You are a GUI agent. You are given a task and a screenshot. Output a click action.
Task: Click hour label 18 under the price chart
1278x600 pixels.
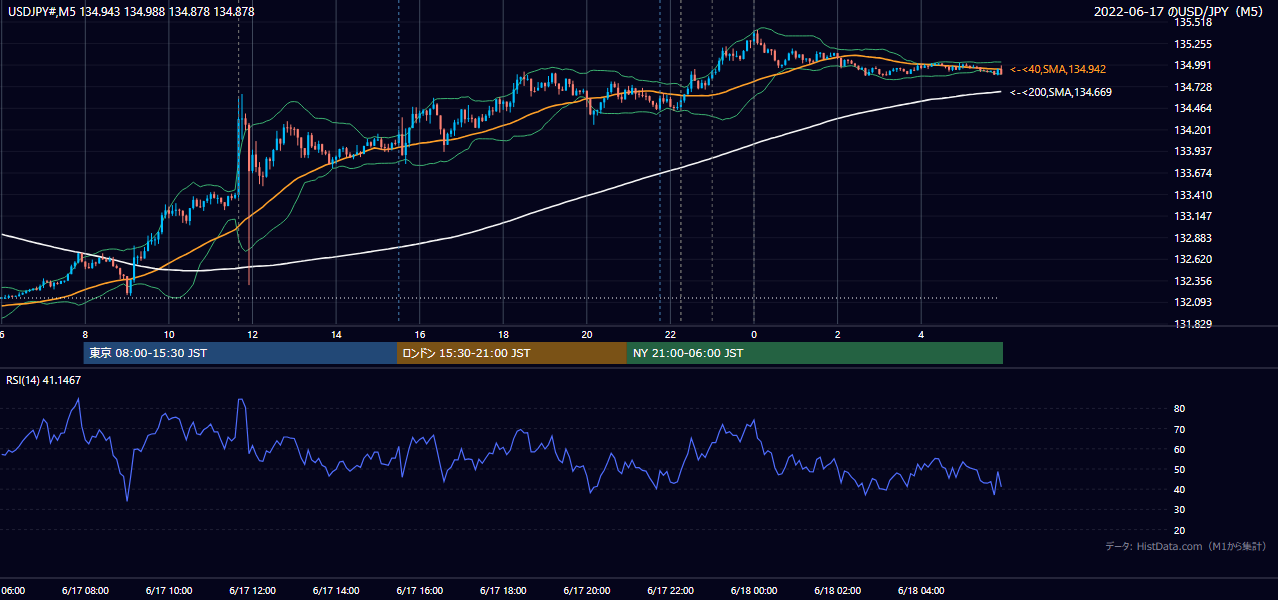pyautogui.click(x=503, y=334)
